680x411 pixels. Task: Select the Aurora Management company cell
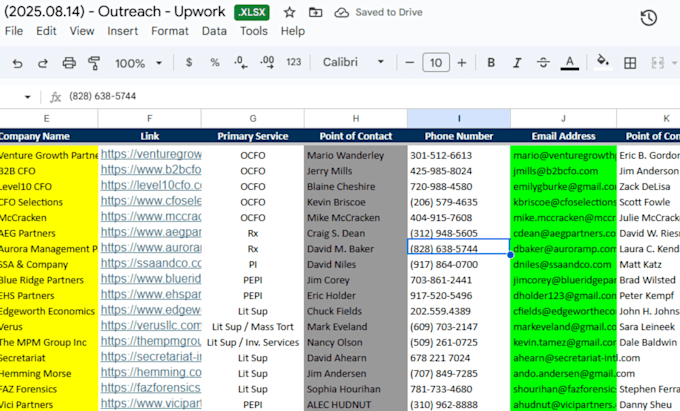pos(49,249)
